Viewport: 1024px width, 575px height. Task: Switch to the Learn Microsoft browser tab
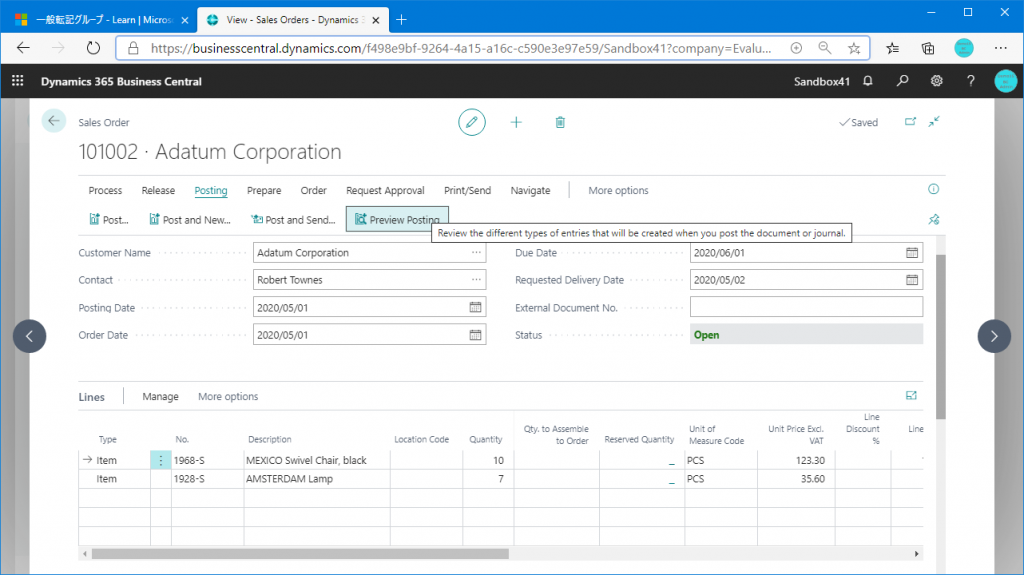[103, 20]
